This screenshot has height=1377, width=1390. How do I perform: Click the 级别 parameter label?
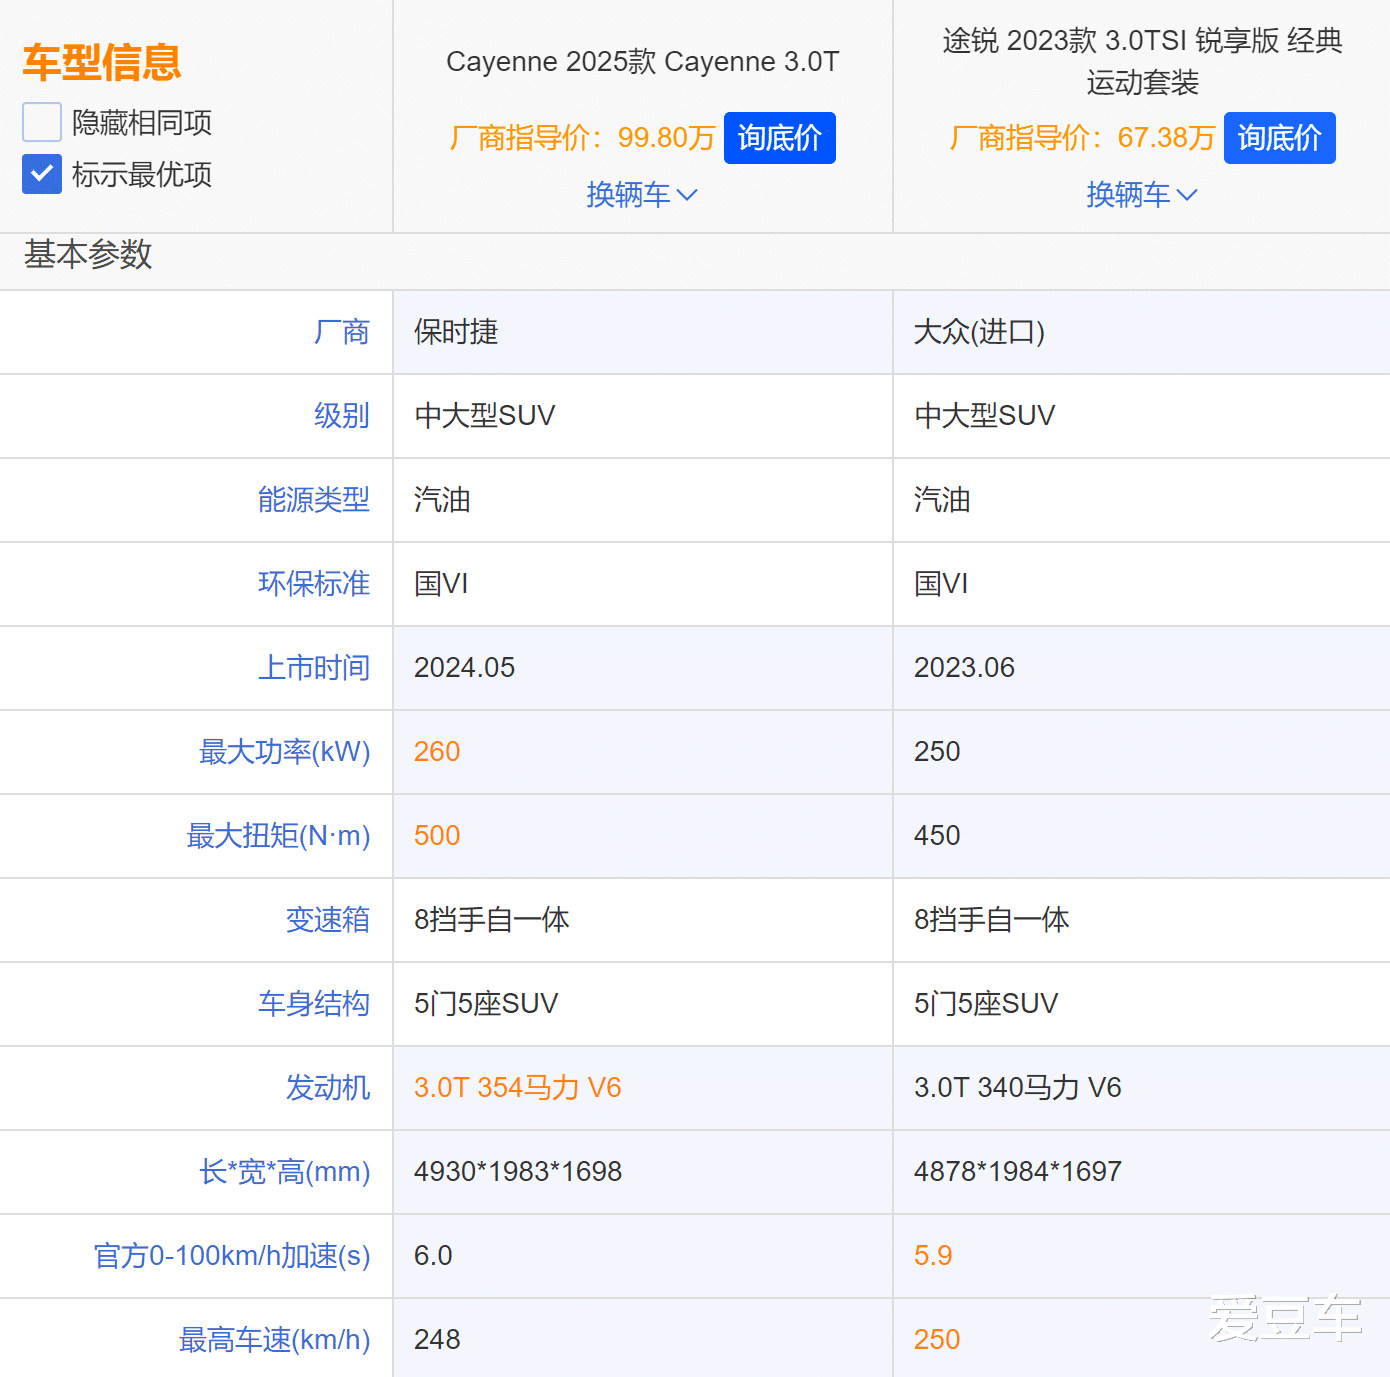pos(342,416)
